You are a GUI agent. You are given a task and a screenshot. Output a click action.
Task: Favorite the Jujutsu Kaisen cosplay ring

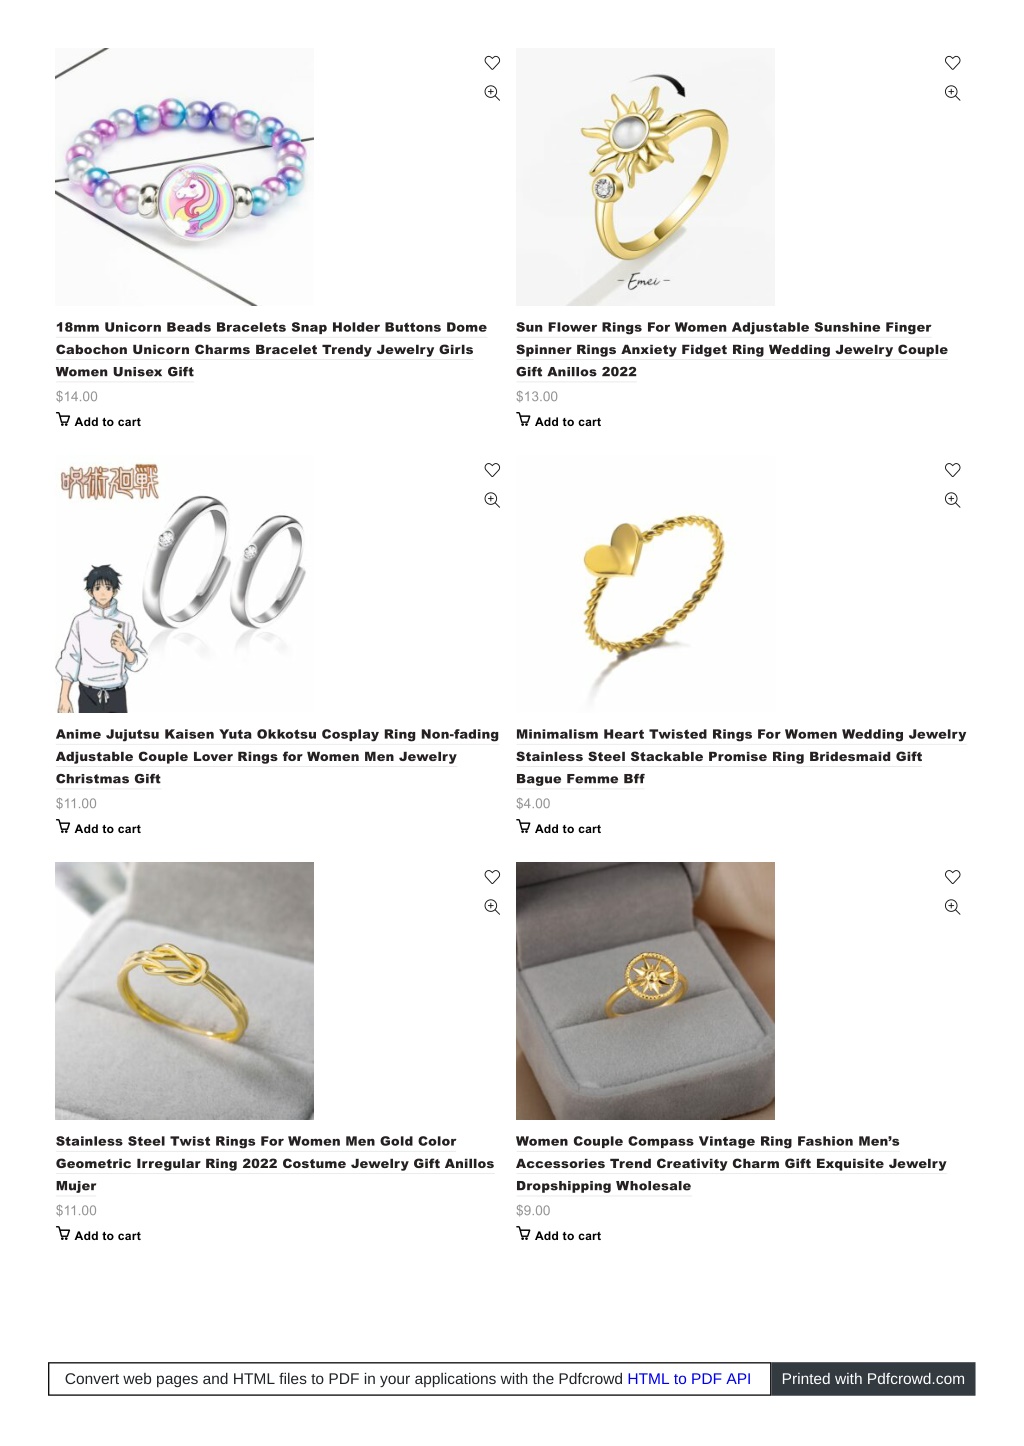coord(492,470)
